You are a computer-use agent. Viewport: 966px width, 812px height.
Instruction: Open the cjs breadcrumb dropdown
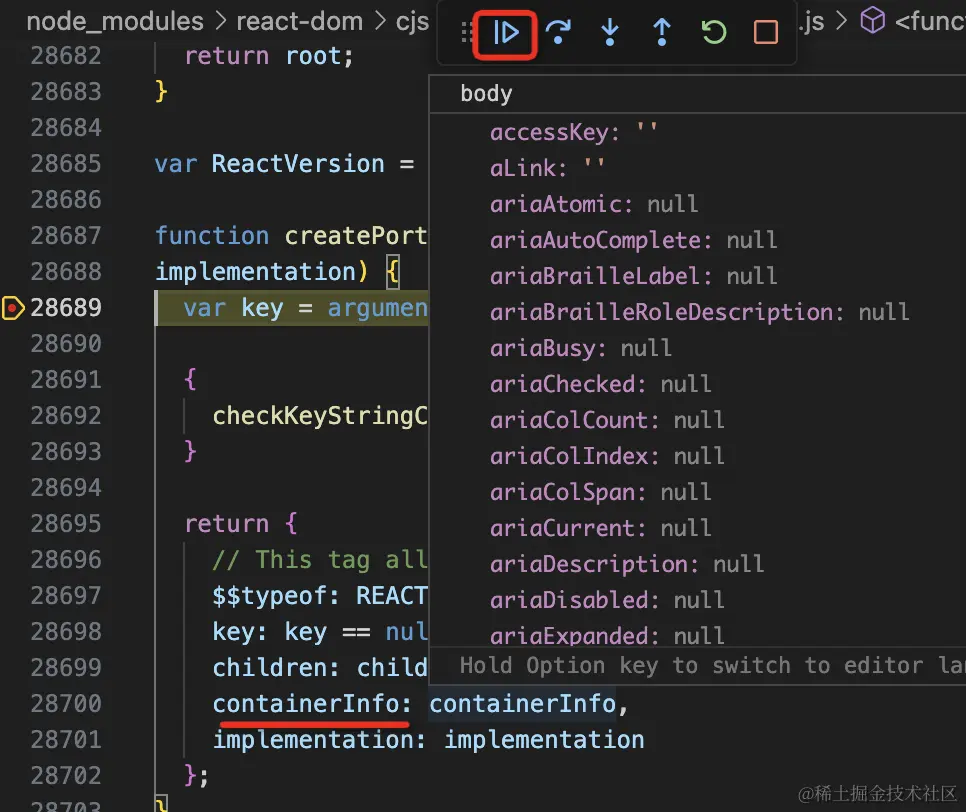(x=412, y=20)
